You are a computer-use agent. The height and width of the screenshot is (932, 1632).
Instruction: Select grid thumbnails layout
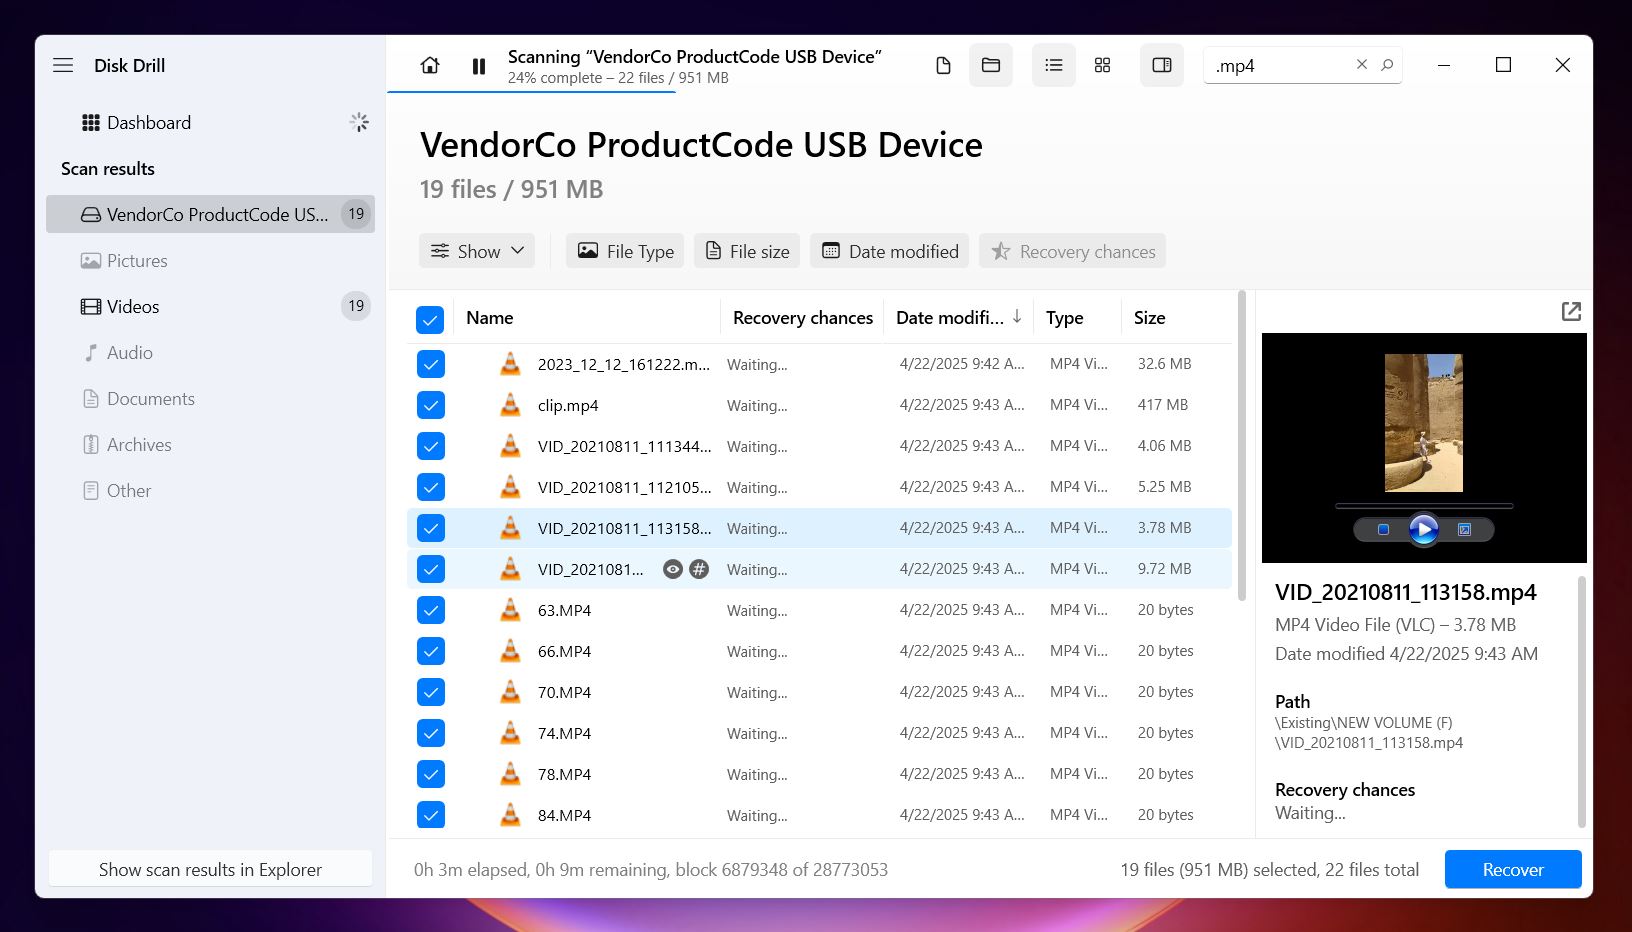[1102, 65]
